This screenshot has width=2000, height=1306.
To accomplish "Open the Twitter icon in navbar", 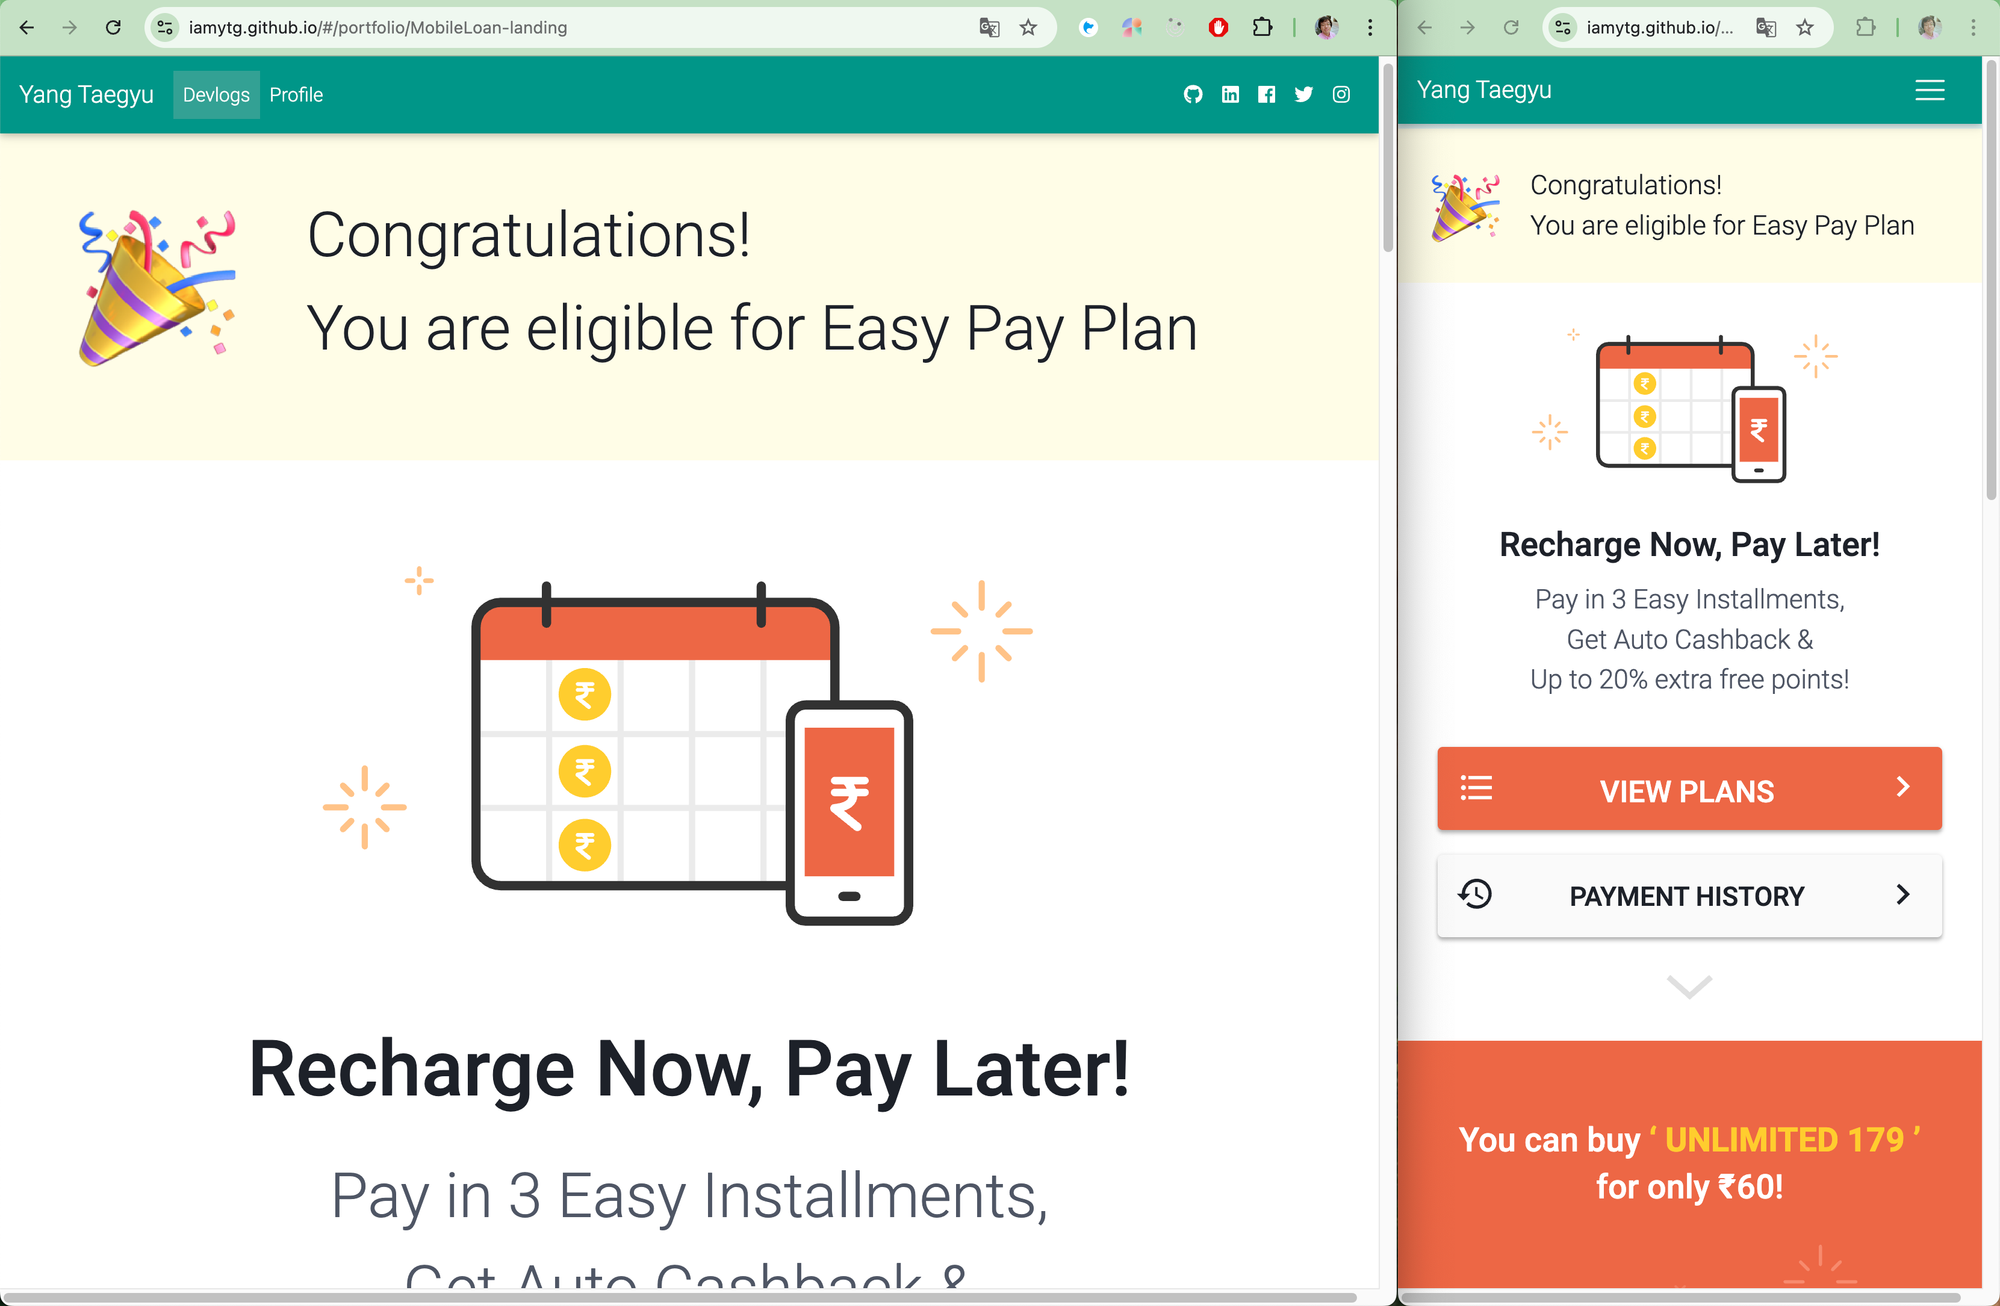I will 1304,95.
